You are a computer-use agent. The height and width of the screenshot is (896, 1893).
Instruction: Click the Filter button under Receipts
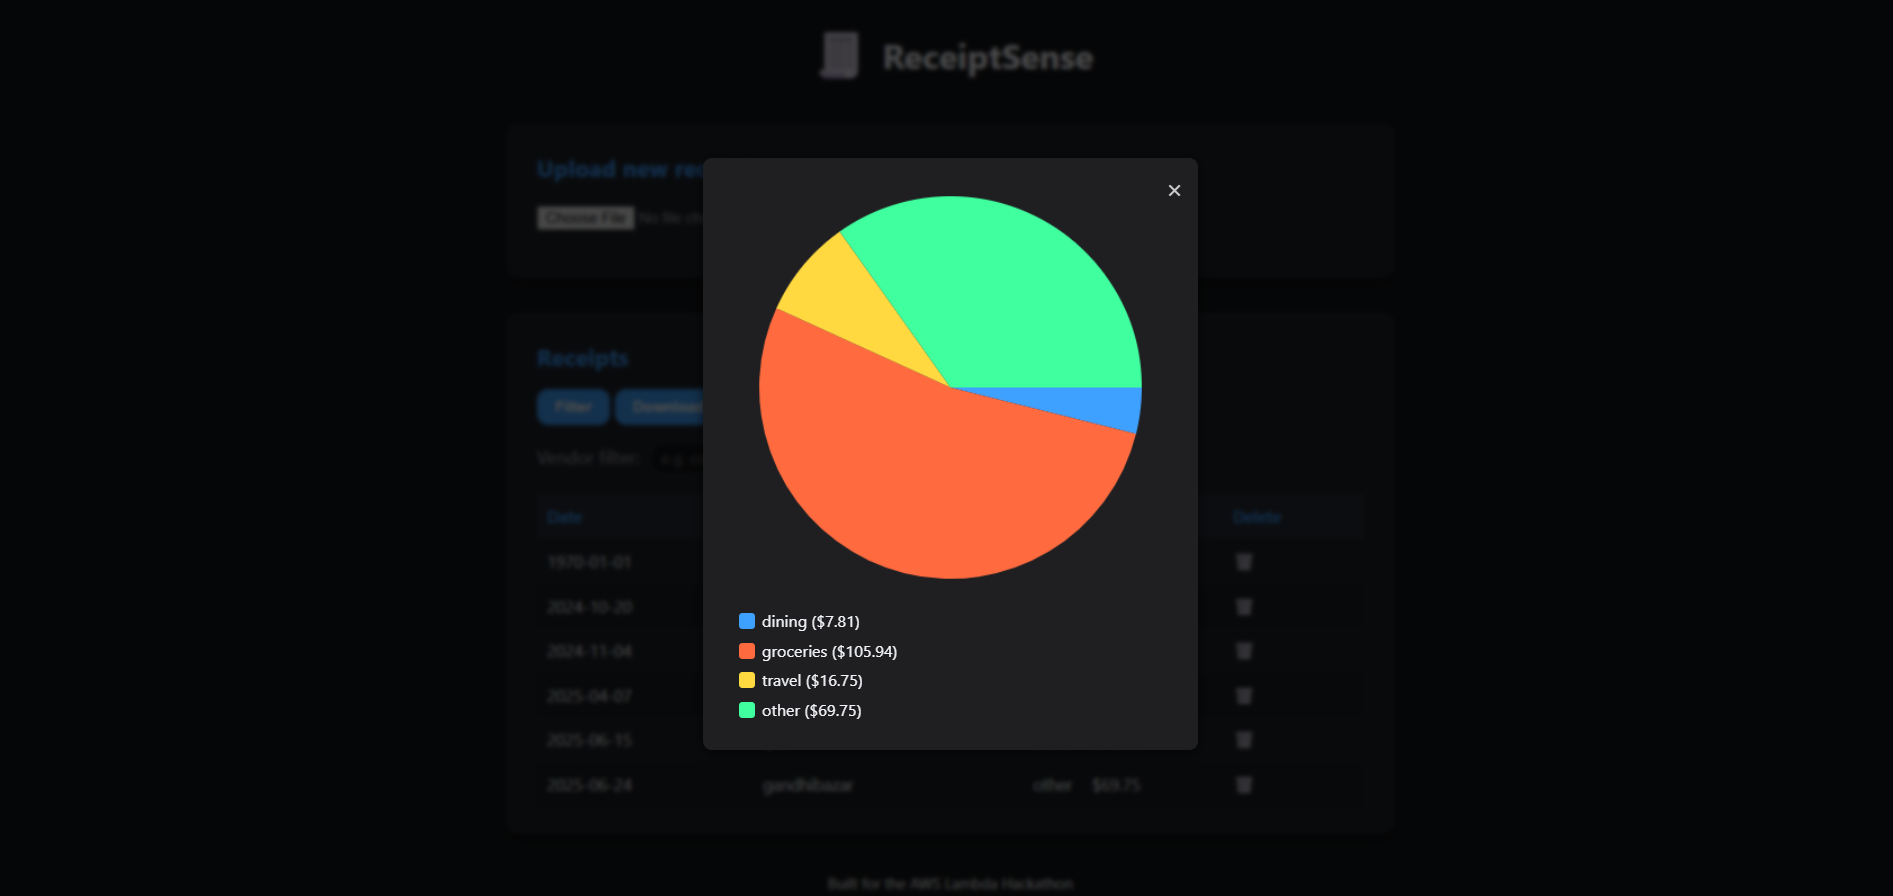point(573,407)
